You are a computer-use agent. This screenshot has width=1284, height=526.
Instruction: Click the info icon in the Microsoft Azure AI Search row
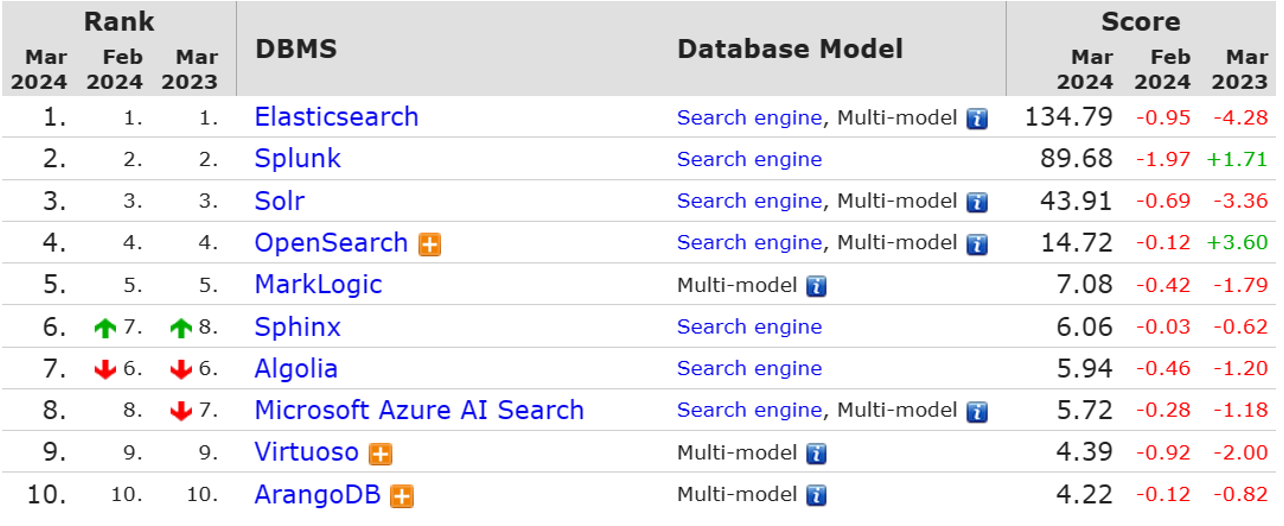tap(977, 411)
